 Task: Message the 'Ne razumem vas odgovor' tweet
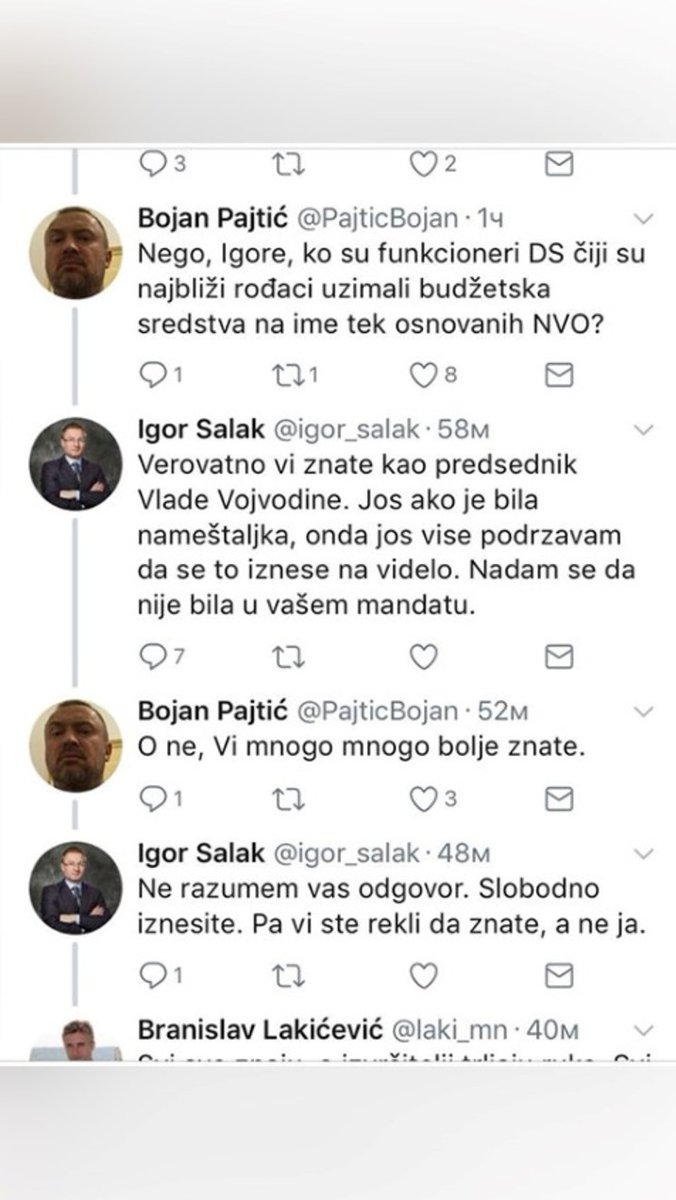[559, 974]
